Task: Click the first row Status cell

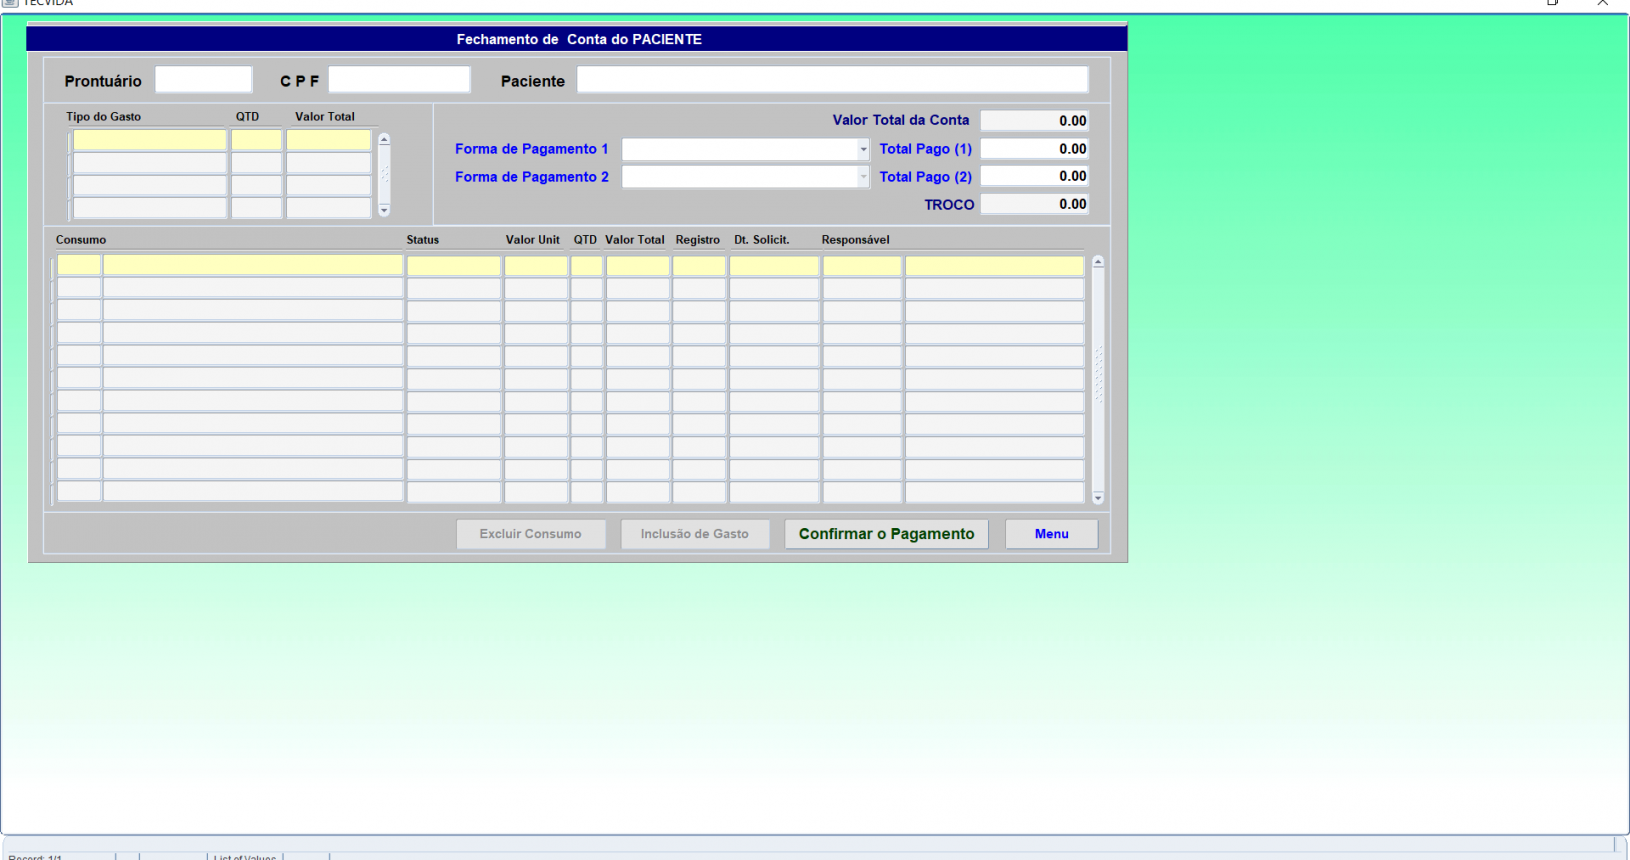Action: (x=453, y=265)
